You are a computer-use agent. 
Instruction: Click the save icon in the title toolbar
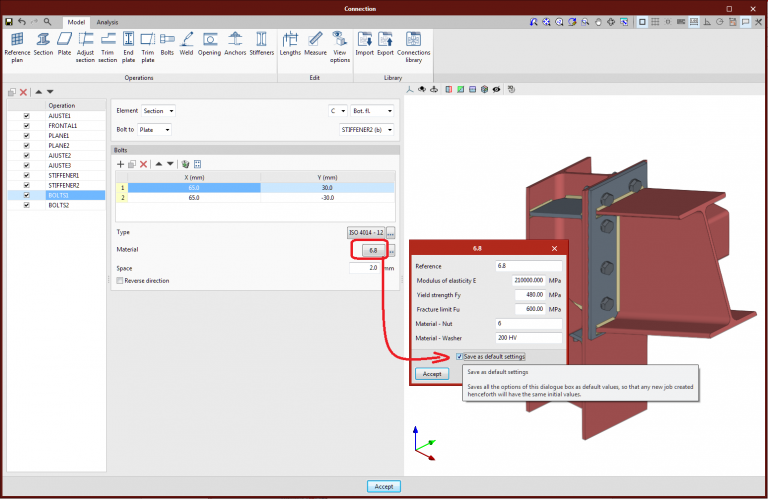(9, 22)
